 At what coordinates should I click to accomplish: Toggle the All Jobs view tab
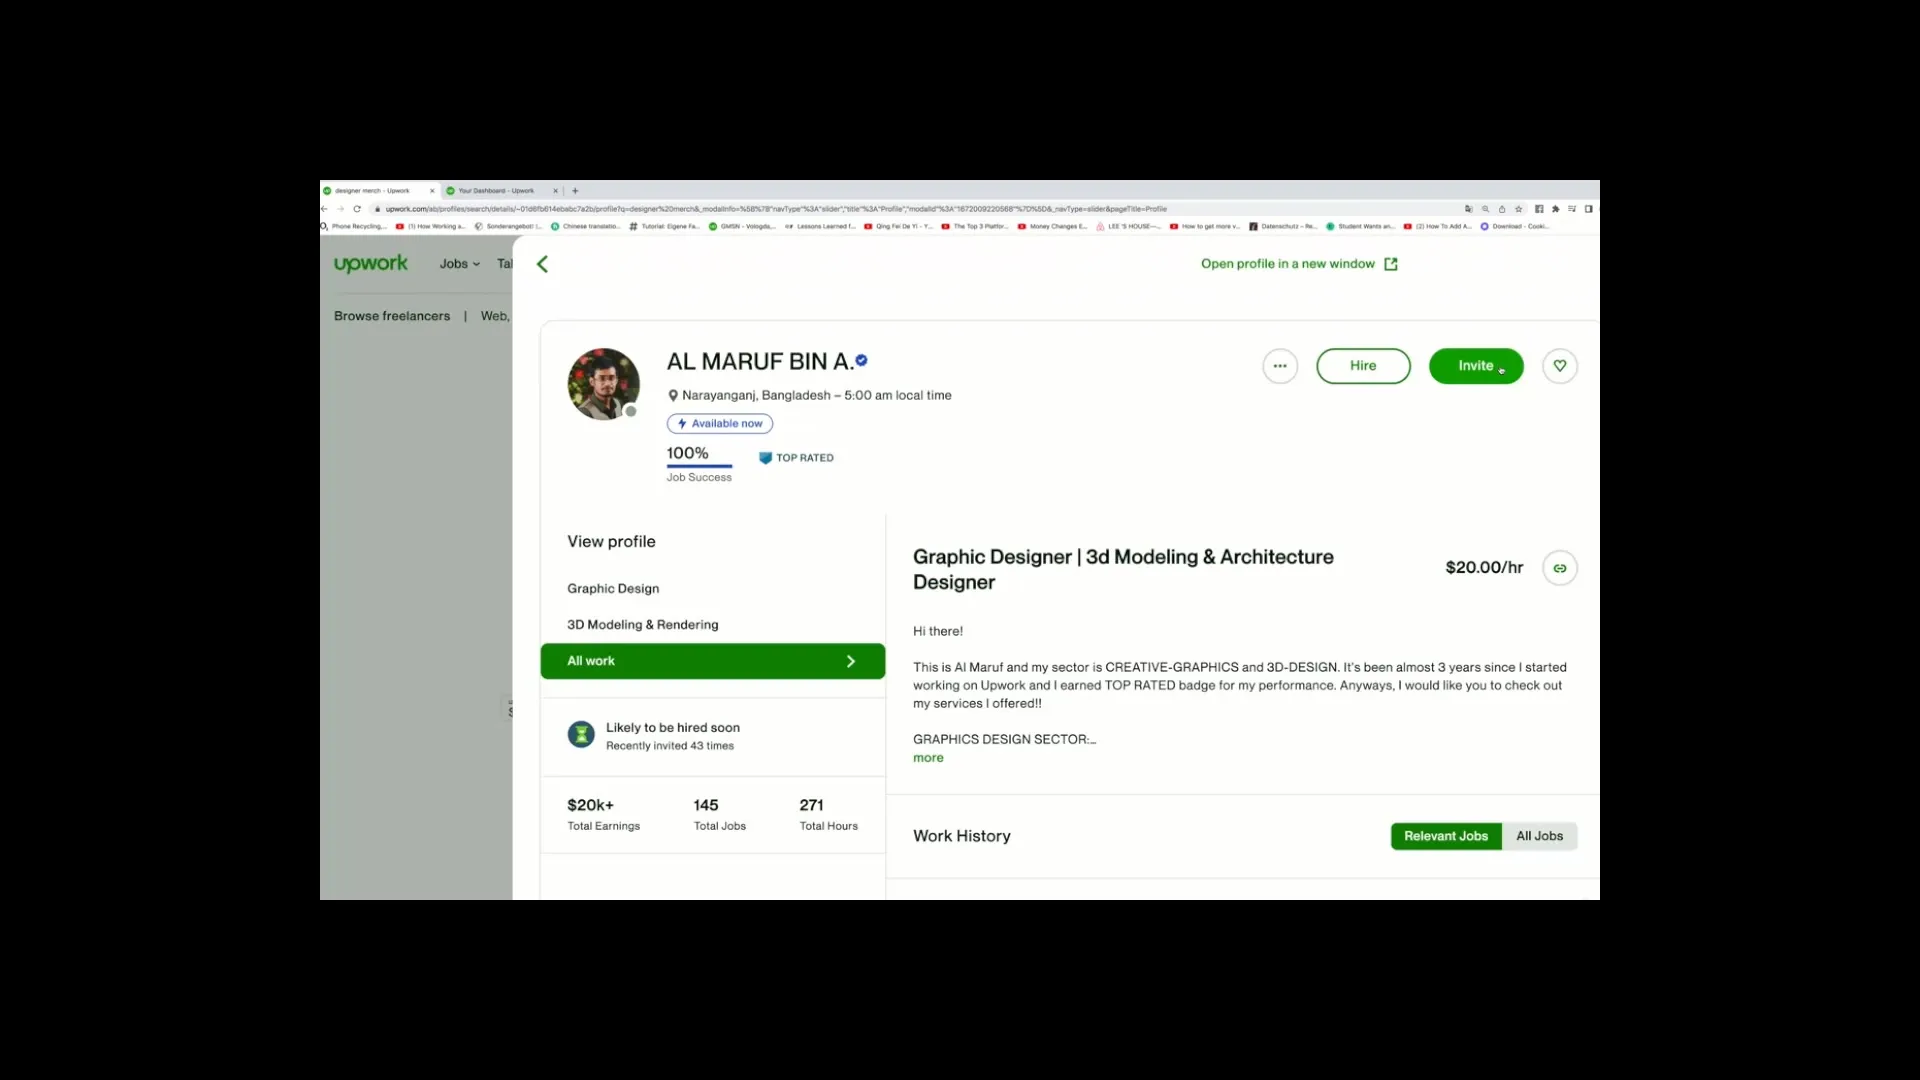click(x=1539, y=835)
